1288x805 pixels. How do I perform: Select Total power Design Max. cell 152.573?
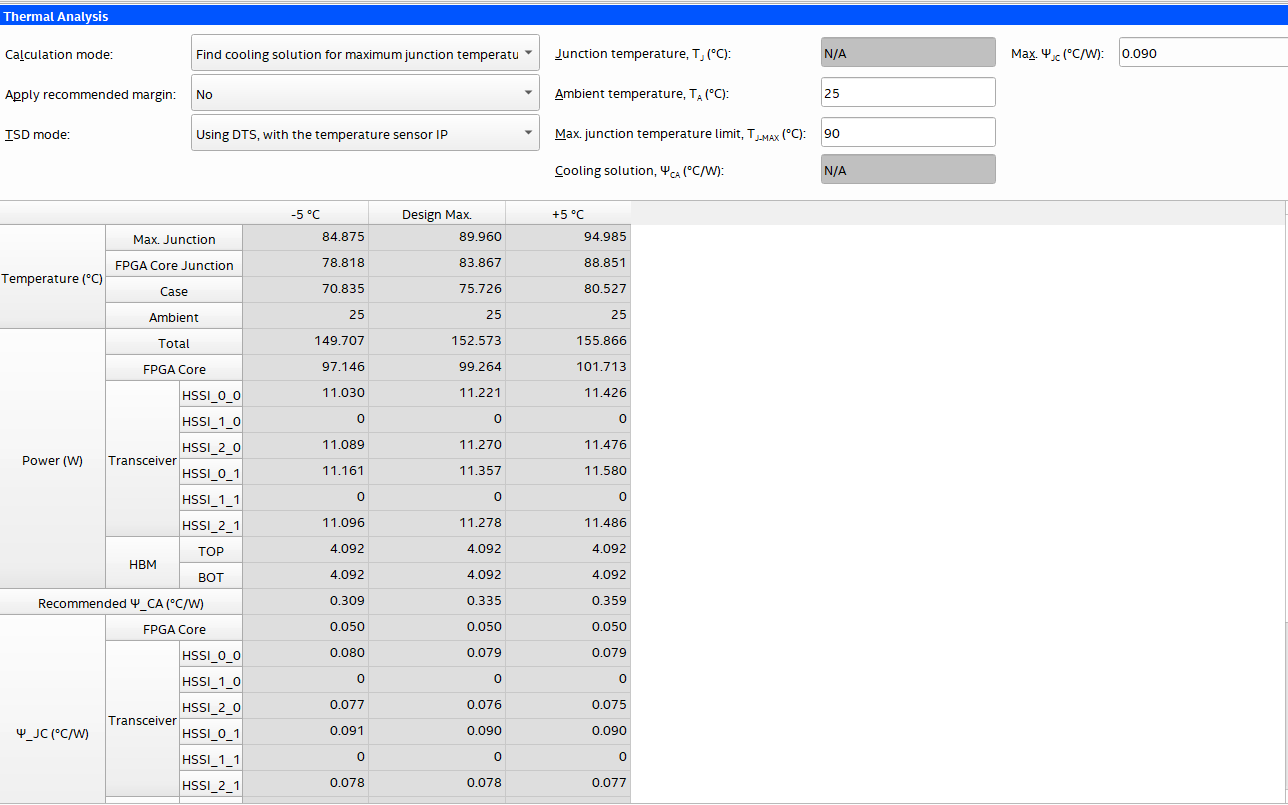click(437, 341)
